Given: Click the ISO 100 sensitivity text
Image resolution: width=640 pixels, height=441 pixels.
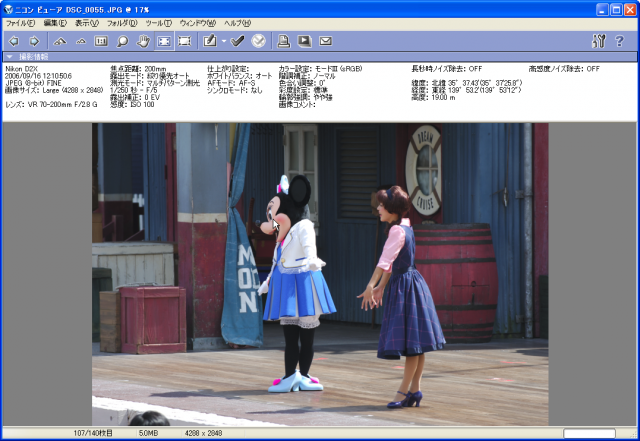Looking at the screenshot, I should coord(132,105).
